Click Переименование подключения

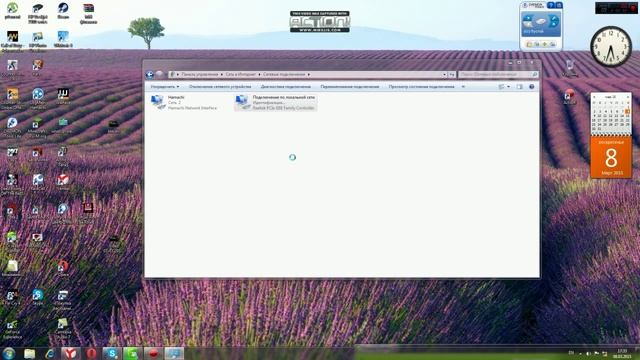[350, 87]
